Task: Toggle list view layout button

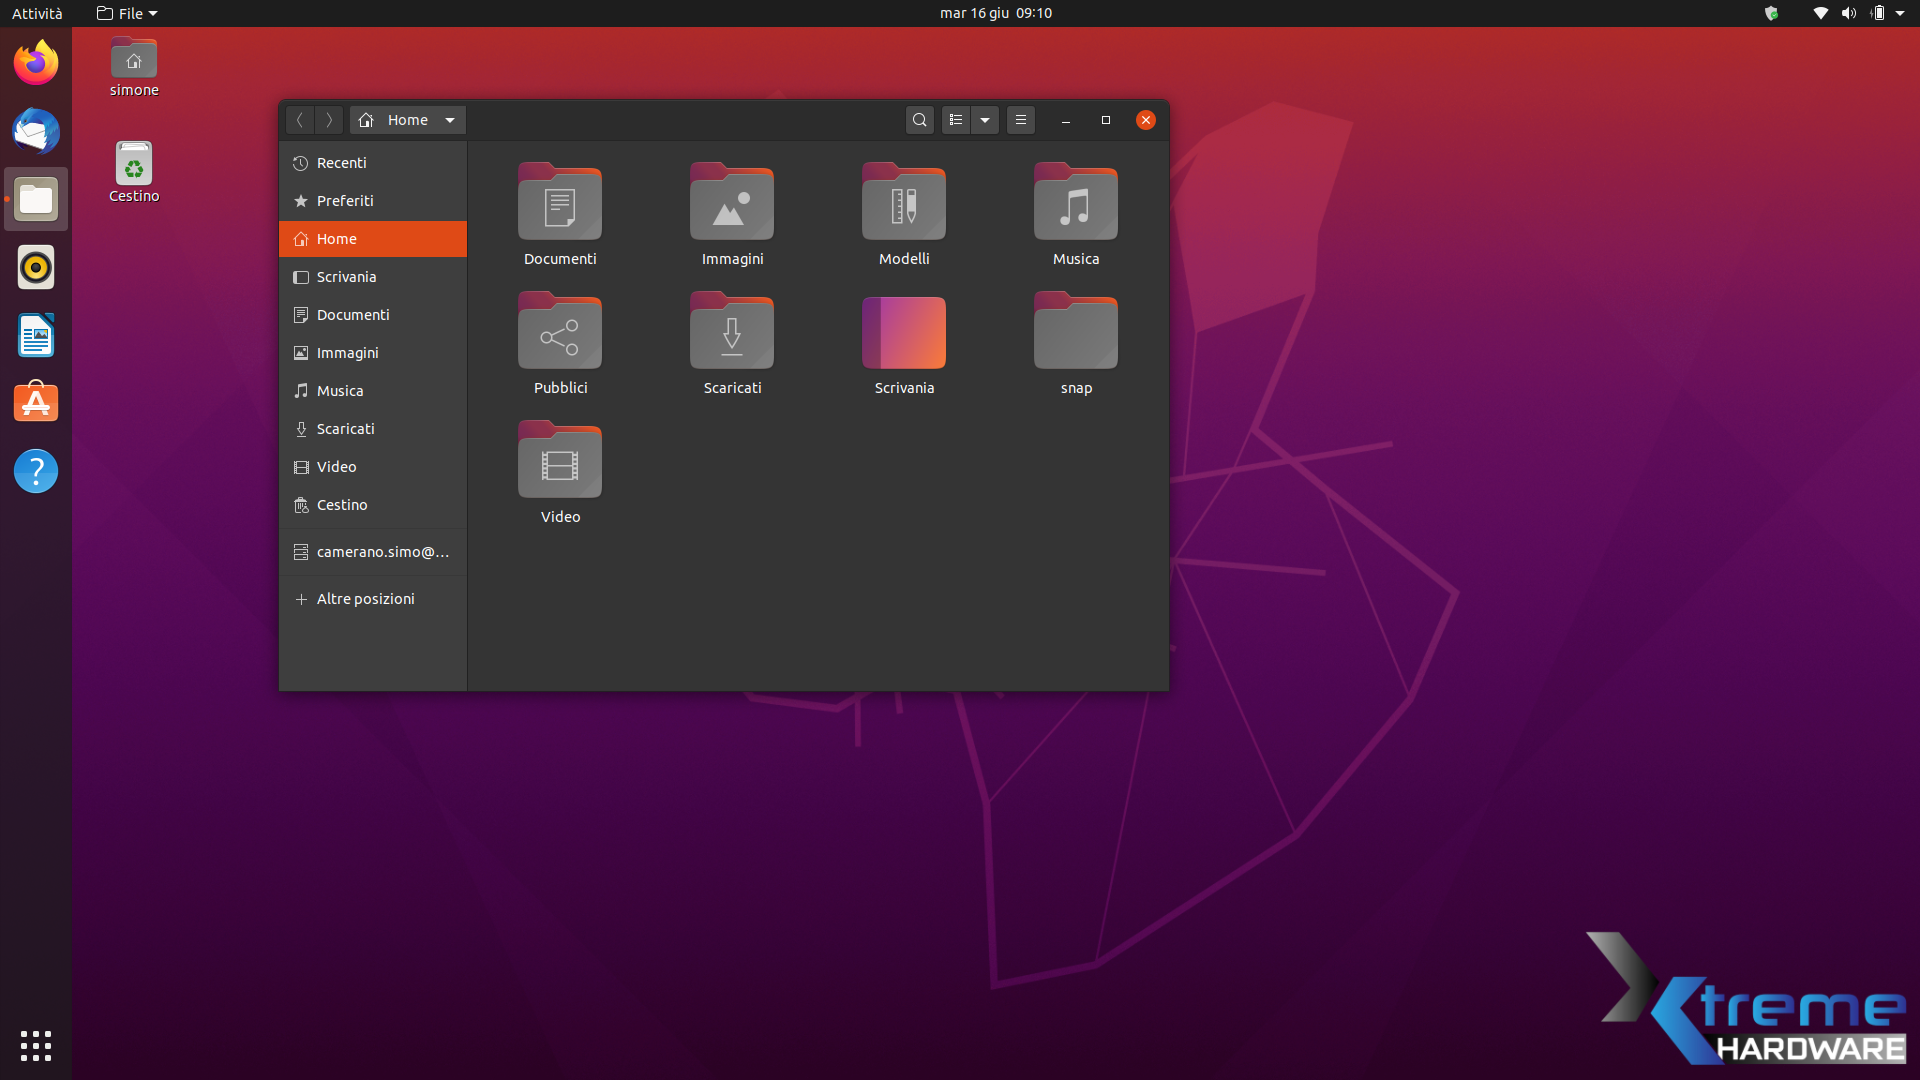Action: (x=956, y=120)
